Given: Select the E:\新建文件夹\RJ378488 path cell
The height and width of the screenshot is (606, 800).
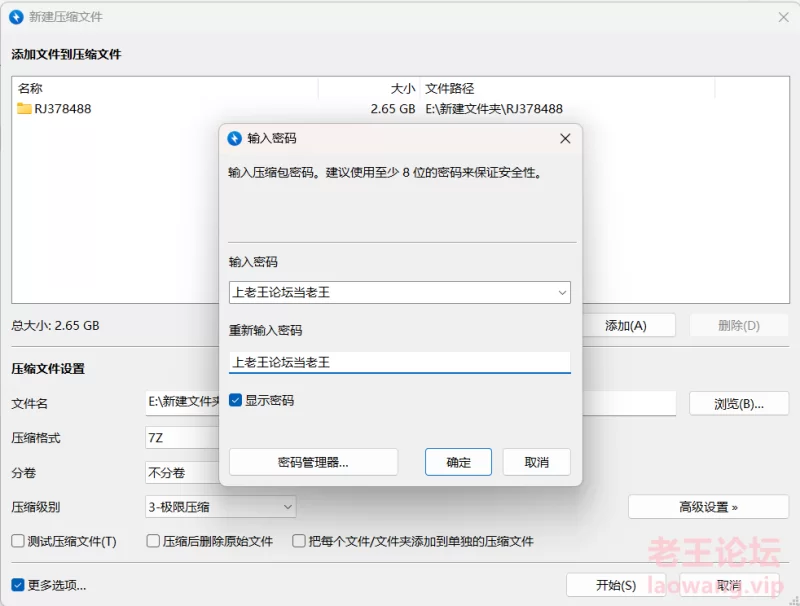Looking at the screenshot, I should [x=494, y=109].
